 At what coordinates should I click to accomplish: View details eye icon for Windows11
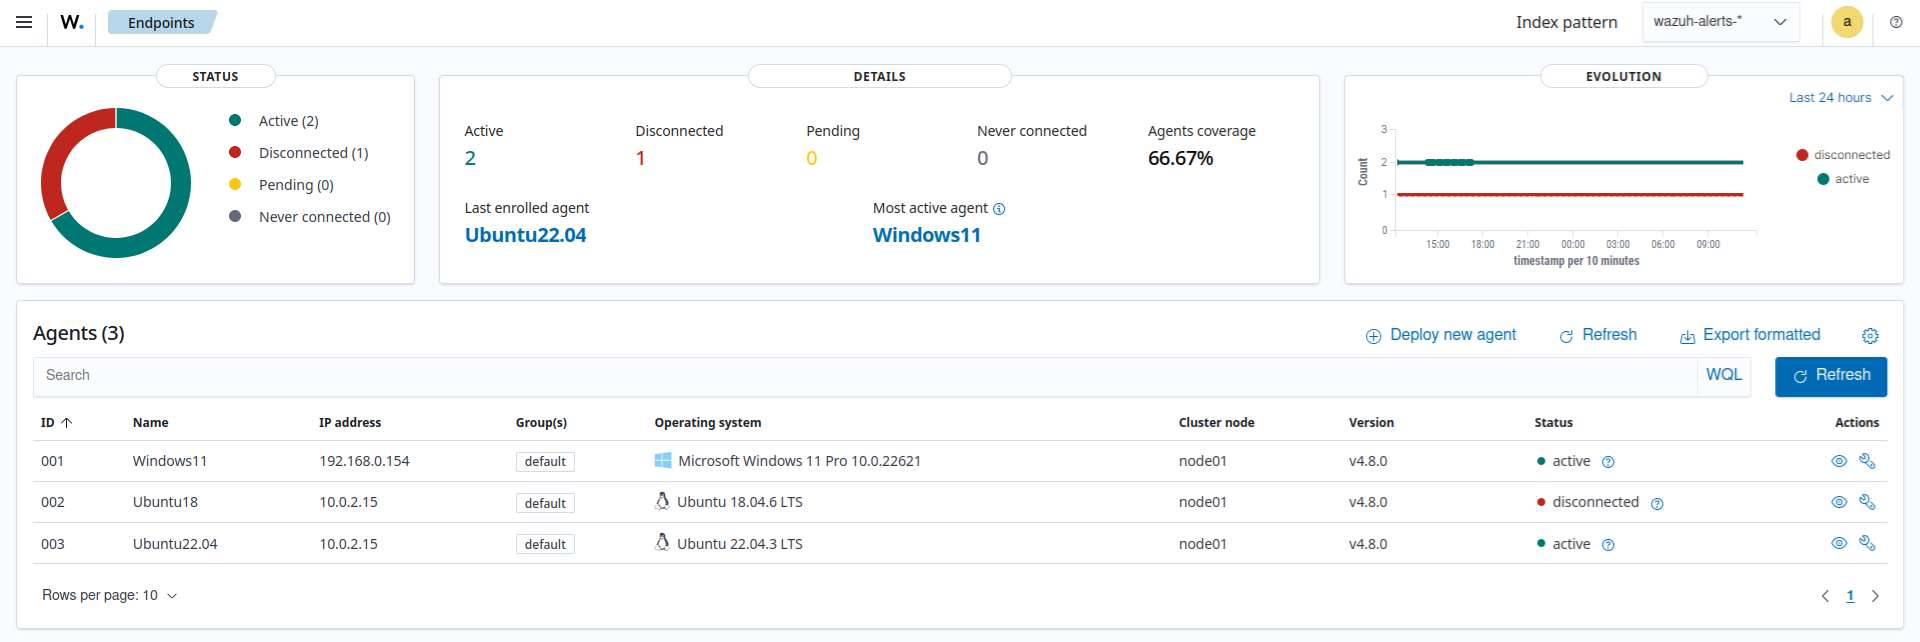tap(1838, 461)
